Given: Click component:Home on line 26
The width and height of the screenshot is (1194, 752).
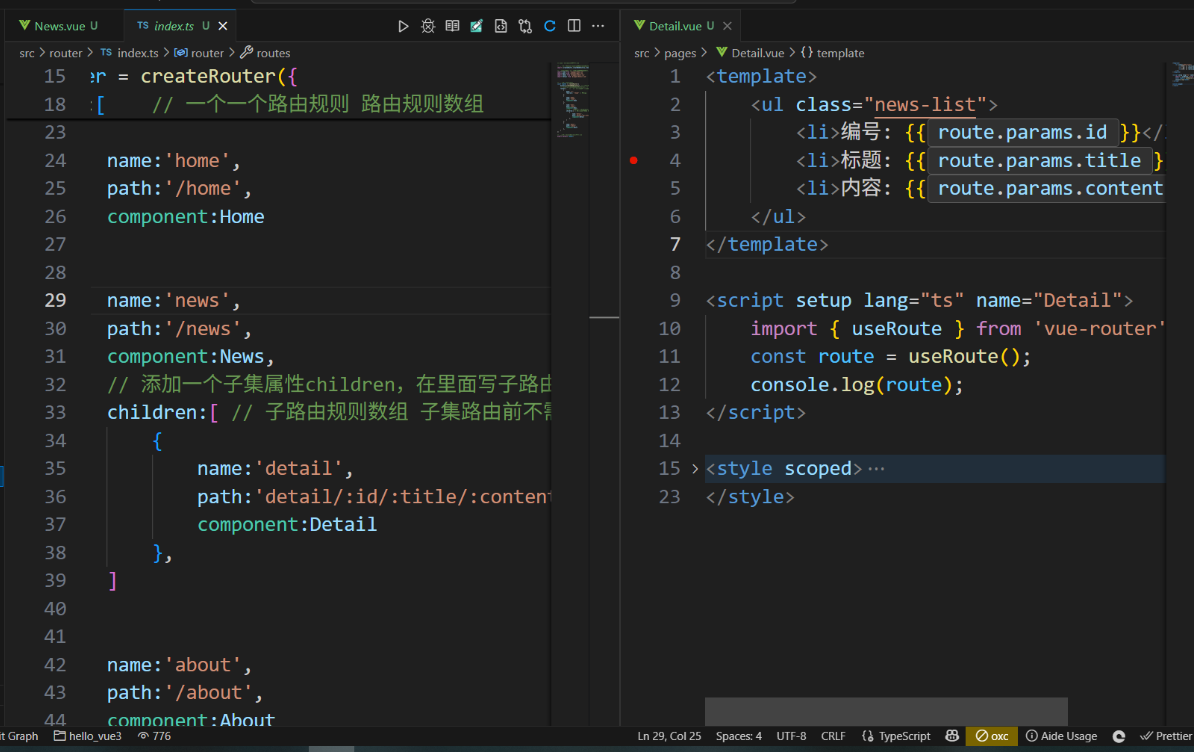Looking at the screenshot, I should [x=185, y=217].
